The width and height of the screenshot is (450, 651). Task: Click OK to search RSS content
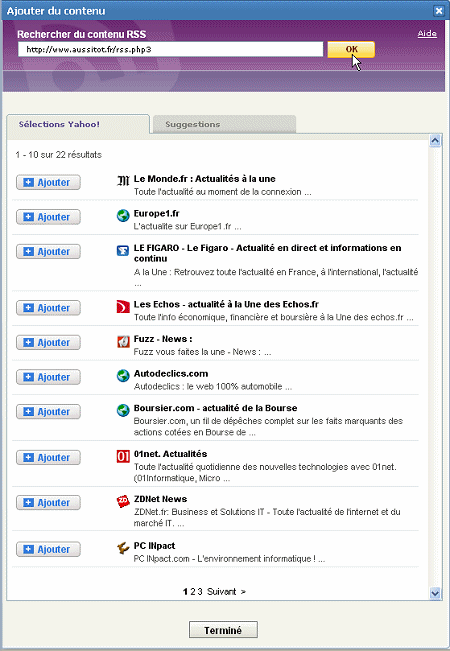pyautogui.click(x=351, y=49)
